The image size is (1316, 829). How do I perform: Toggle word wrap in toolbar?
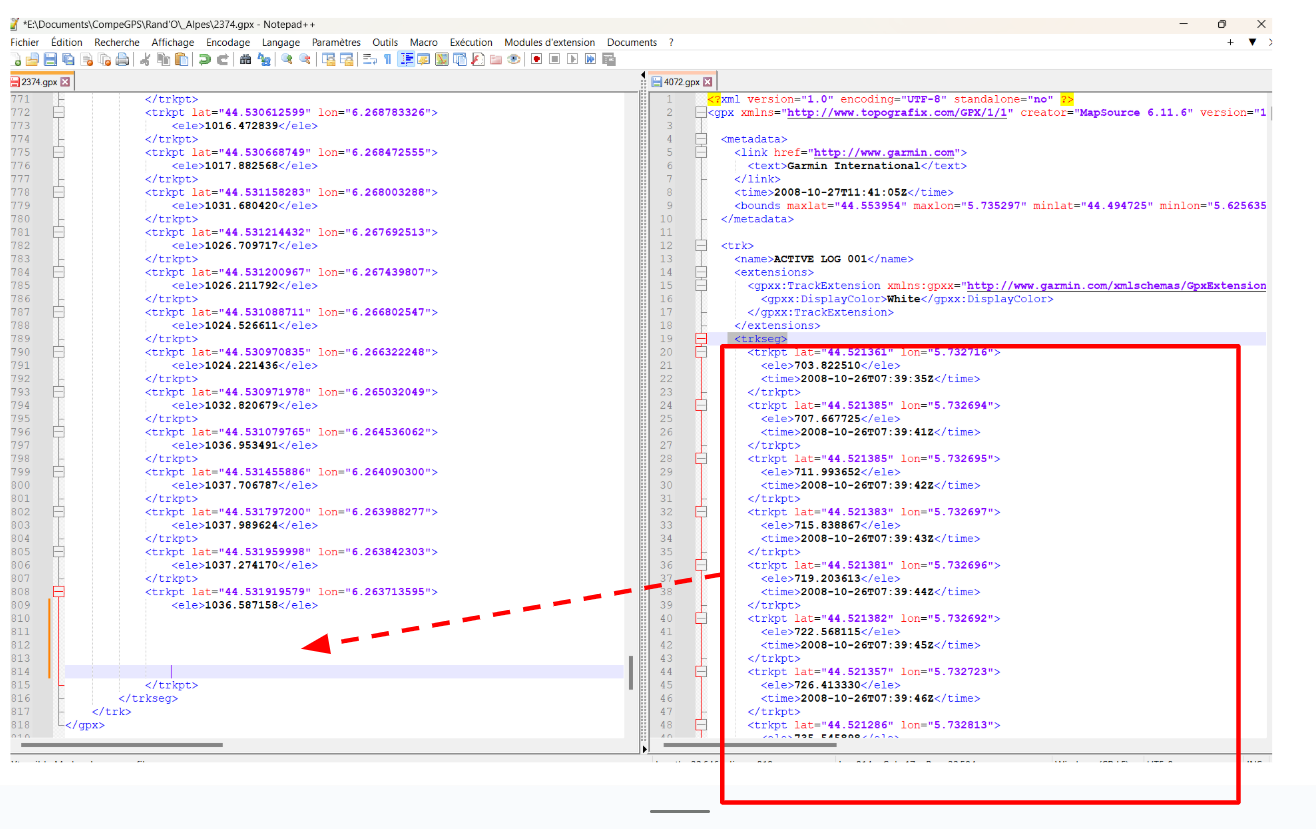pyautogui.click(x=368, y=59)
